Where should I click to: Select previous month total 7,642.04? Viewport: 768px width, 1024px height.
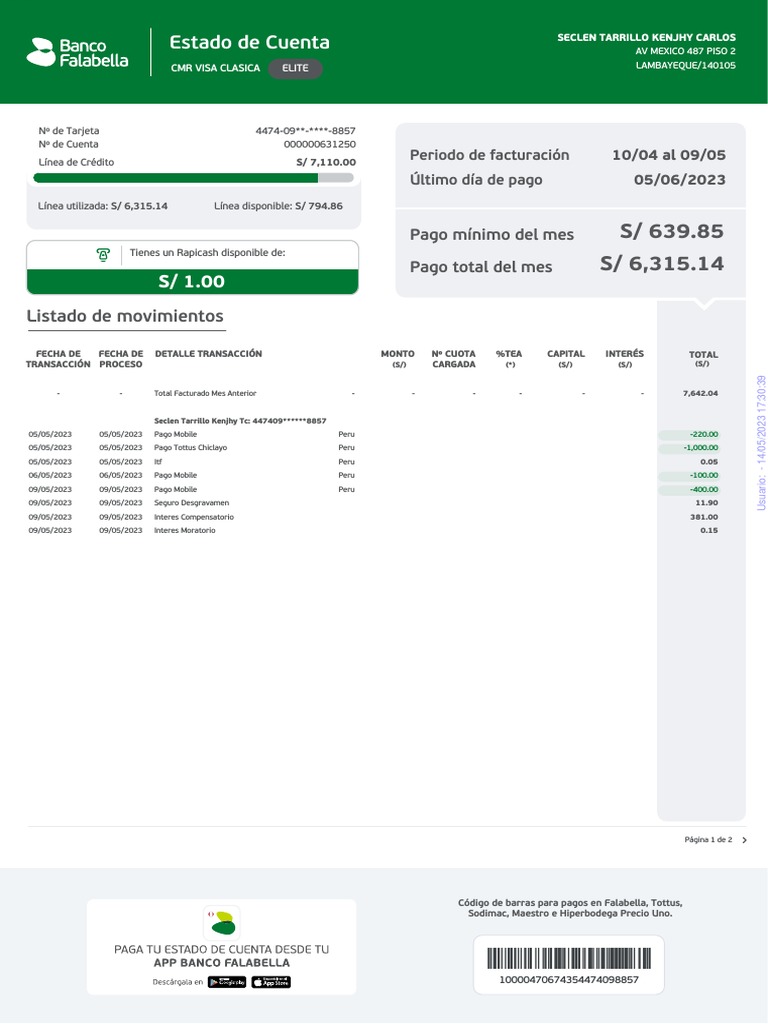pyautogui.click(x=700, y=393)
